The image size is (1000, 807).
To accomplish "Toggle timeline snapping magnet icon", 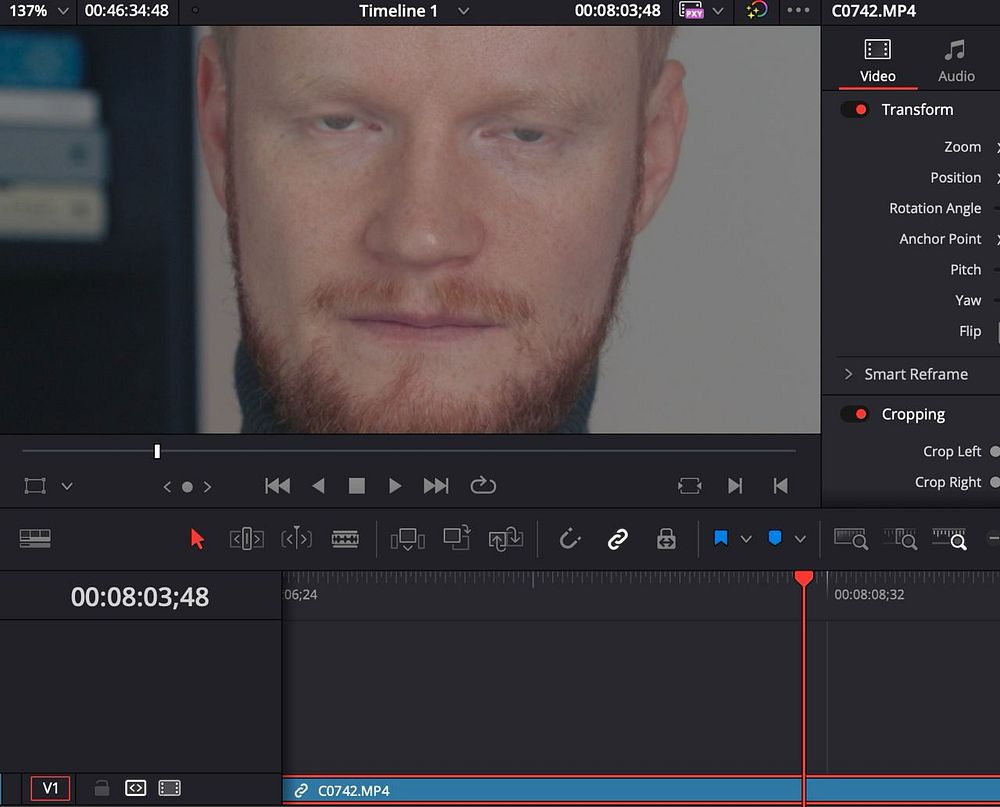I will 570,539.
